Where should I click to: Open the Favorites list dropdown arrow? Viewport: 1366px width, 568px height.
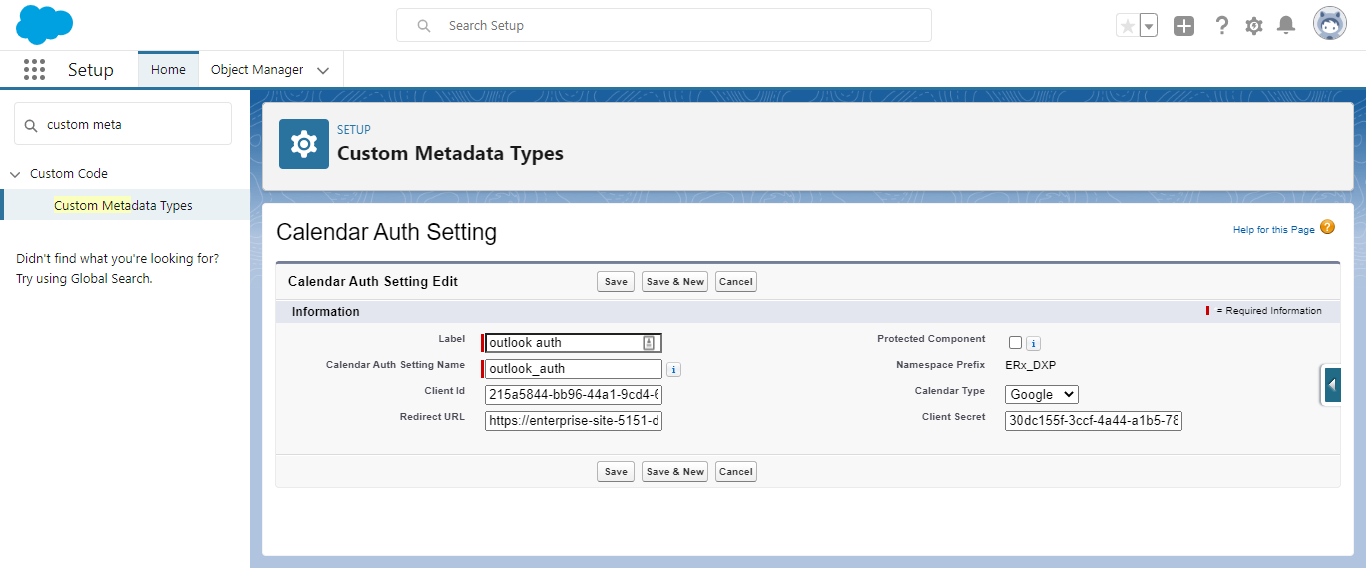[x=1149, y=26]
